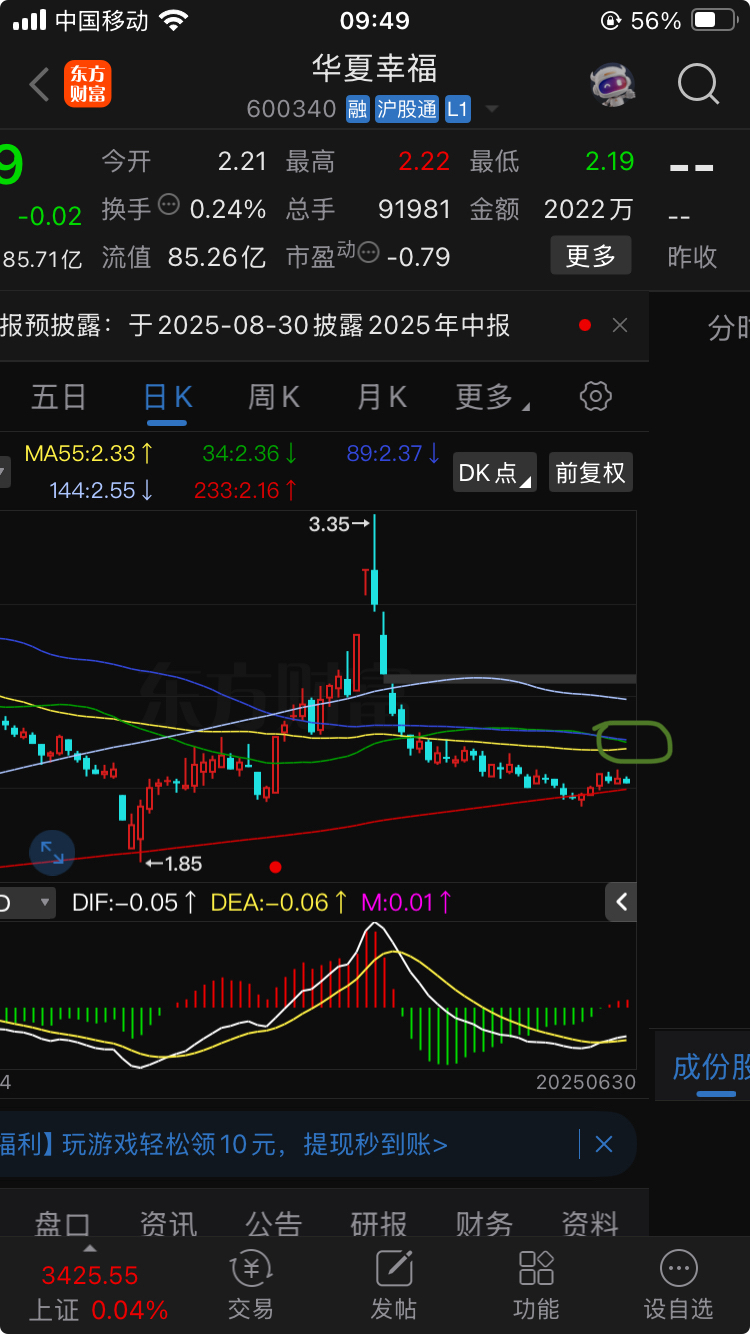Tap the 最高 2.22 value
750x1334 pixels.
(x=424, y=161)
